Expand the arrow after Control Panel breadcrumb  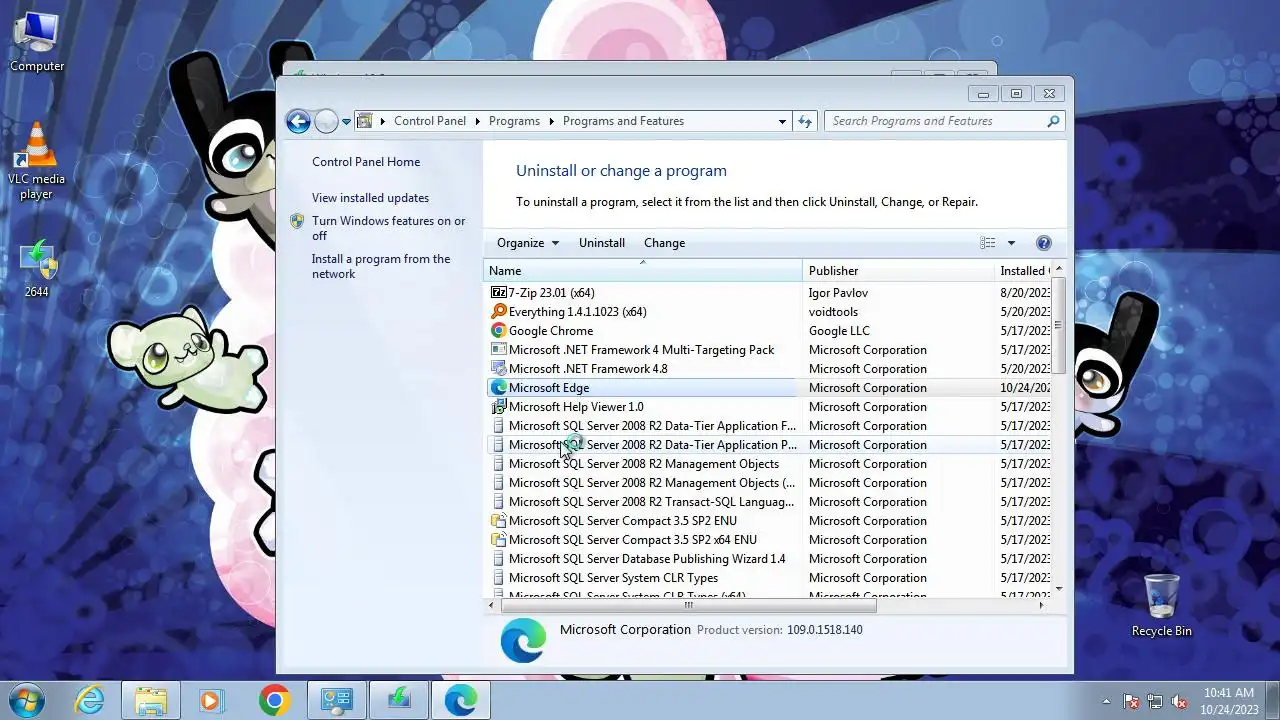coord(477,121)
